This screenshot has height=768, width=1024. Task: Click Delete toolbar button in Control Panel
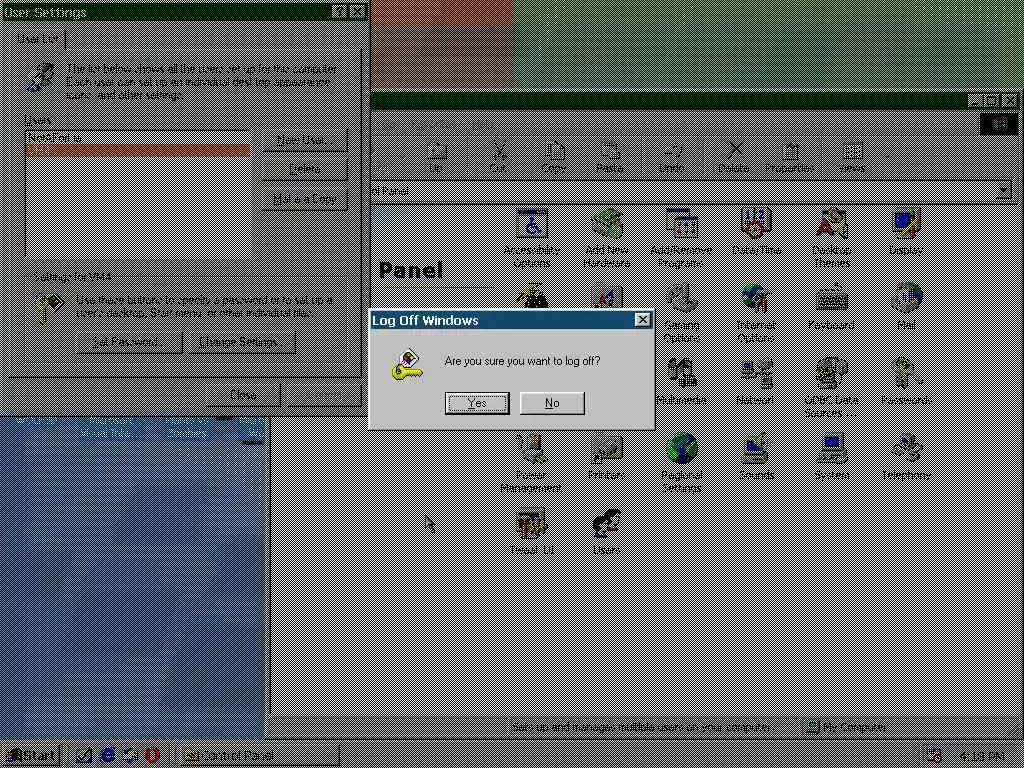click(x=734, y=158)
